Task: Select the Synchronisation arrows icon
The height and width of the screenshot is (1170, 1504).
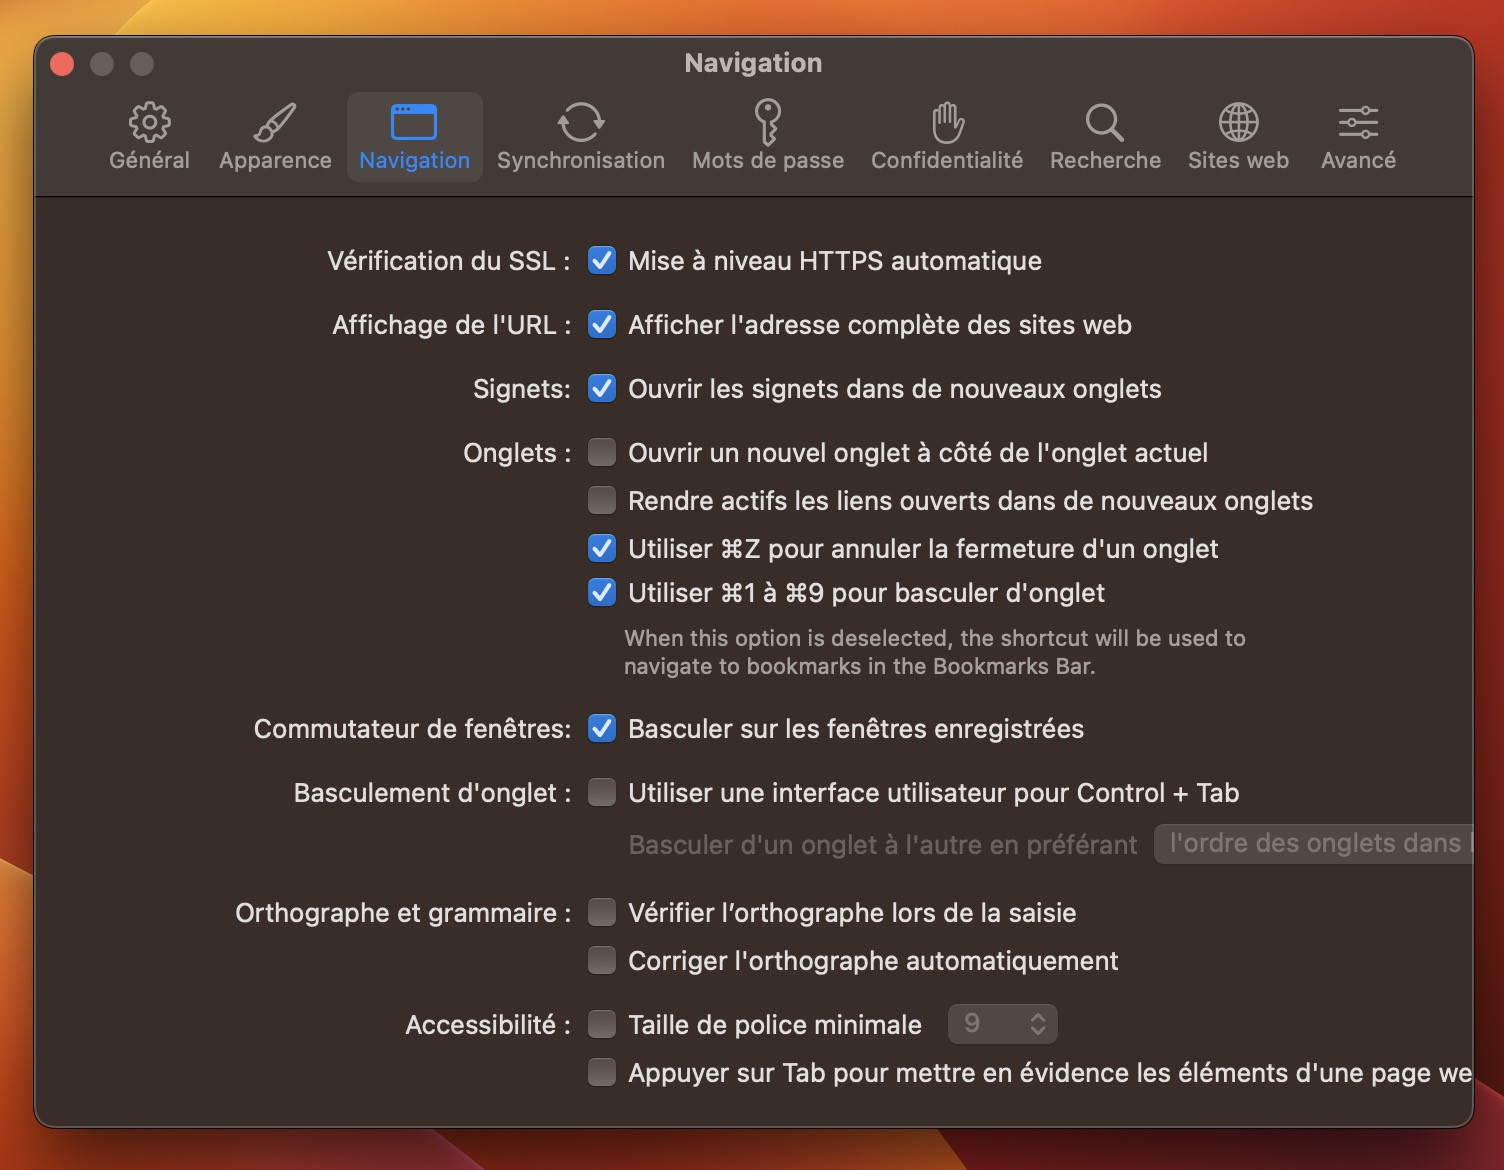Action: (x=580, y=123)
